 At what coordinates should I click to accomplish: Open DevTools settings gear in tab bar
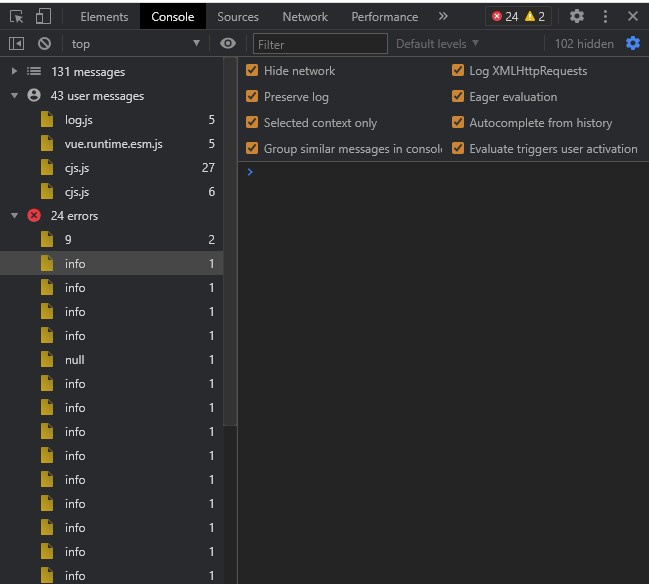pos(577,17)
